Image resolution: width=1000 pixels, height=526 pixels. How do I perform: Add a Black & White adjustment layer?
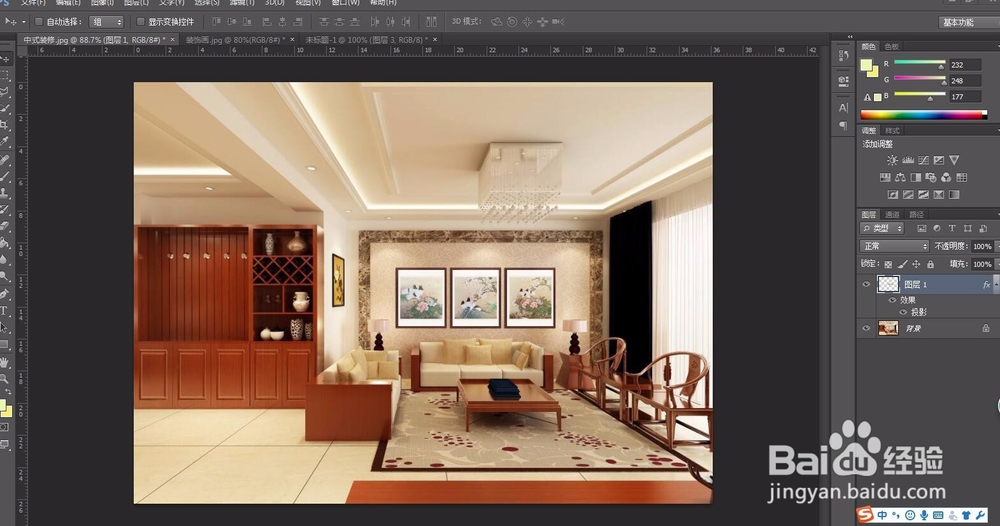[916, 177]
